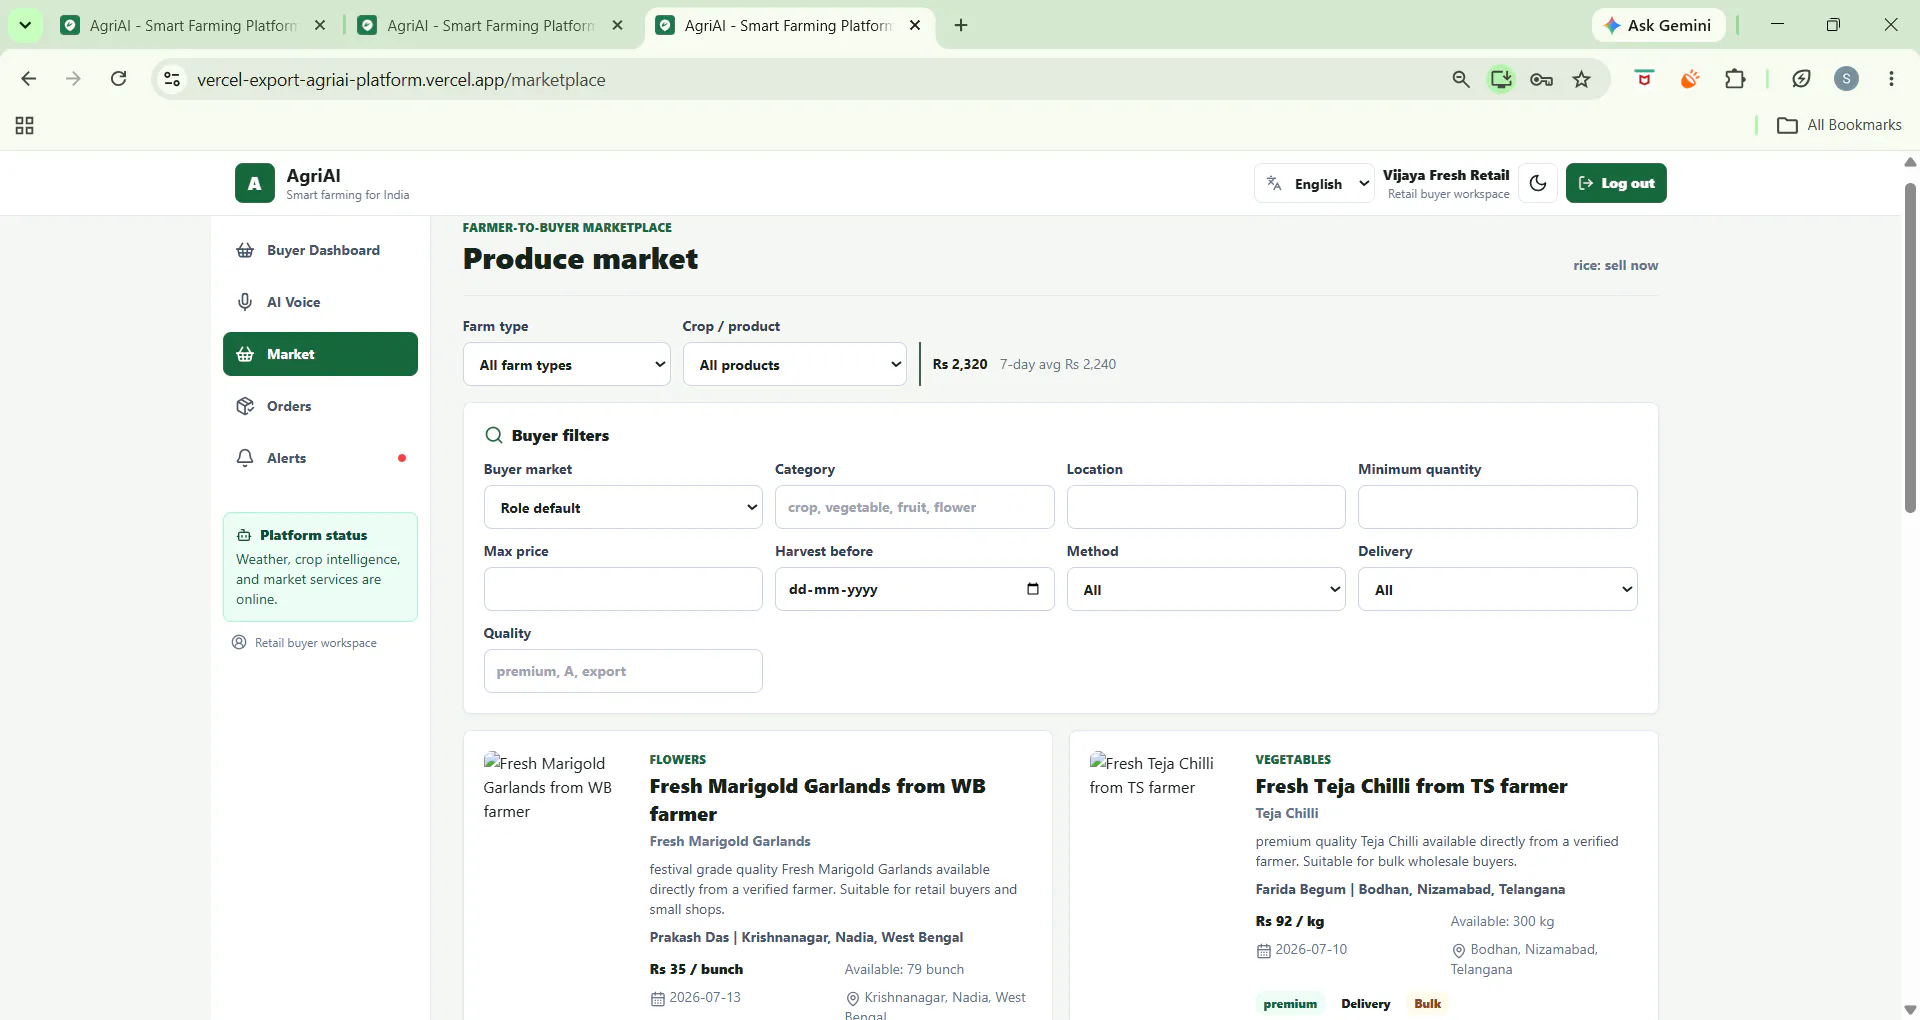Image resolution: width=1920 pixels, height=1020 pixels.
Task: Click the Category input field
Action: coord(915,507)
